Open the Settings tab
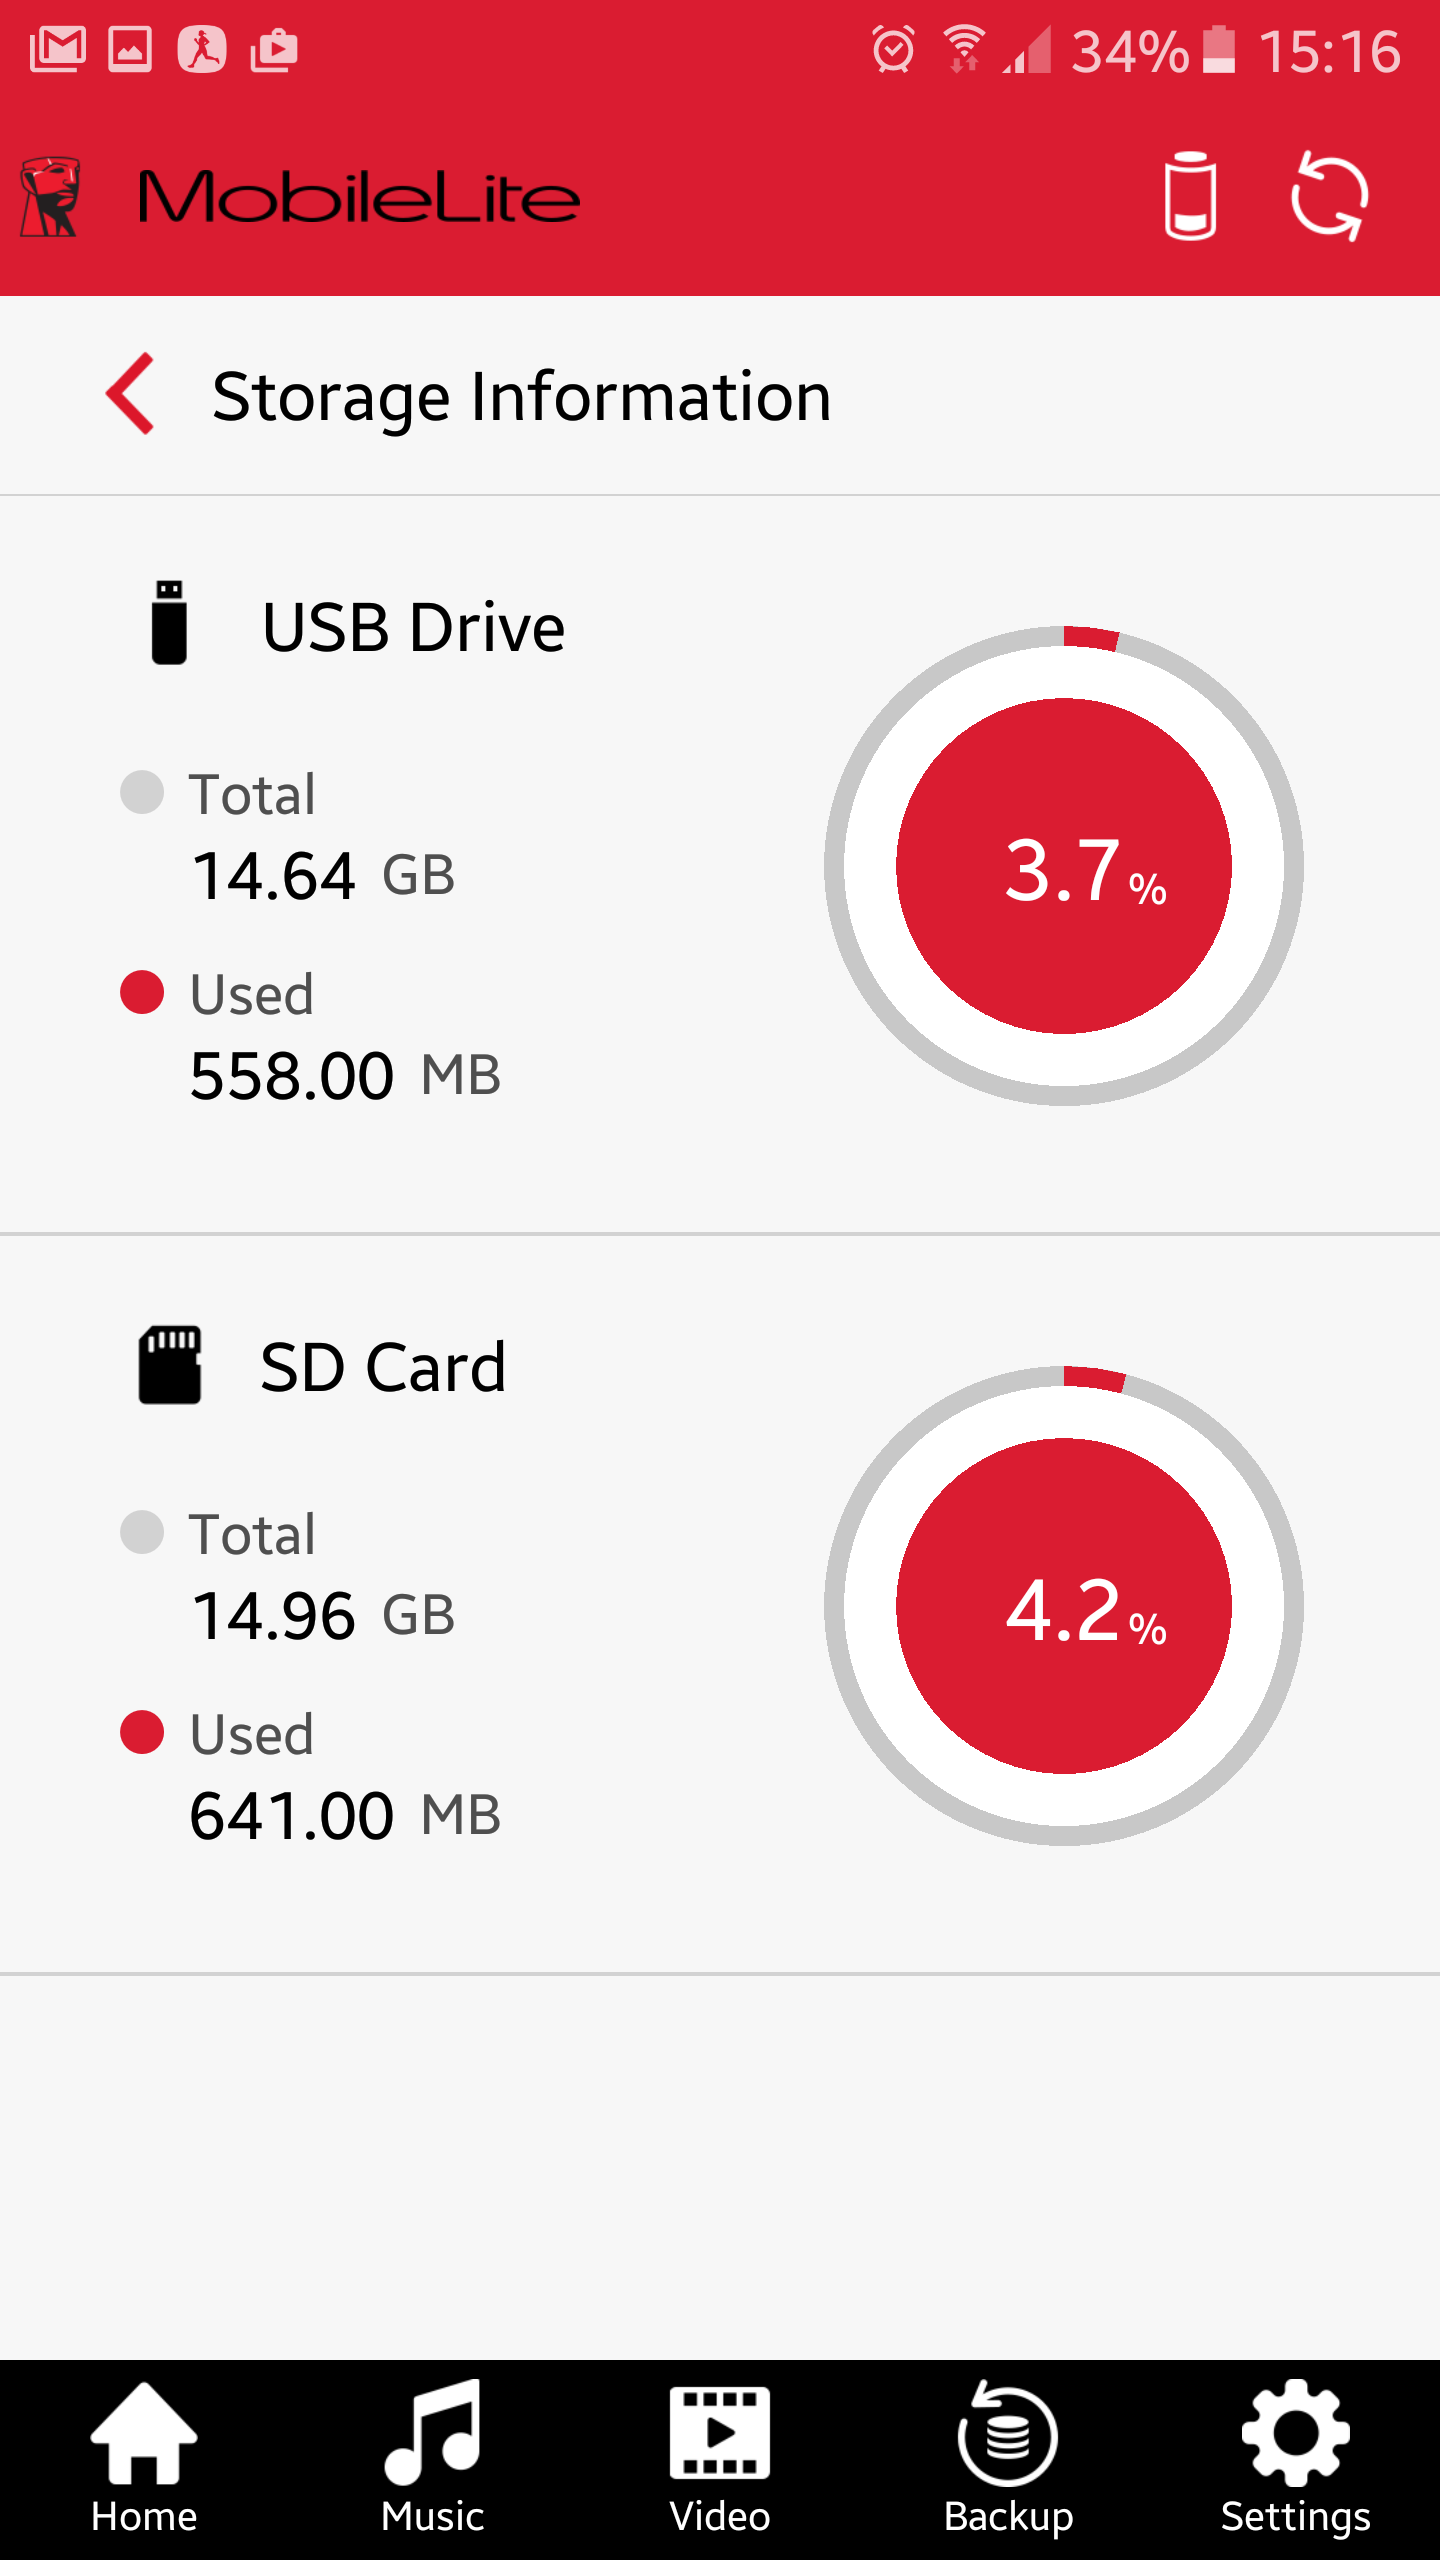Viewport: 1440px width, 2560px height. pos(1296,2456)
